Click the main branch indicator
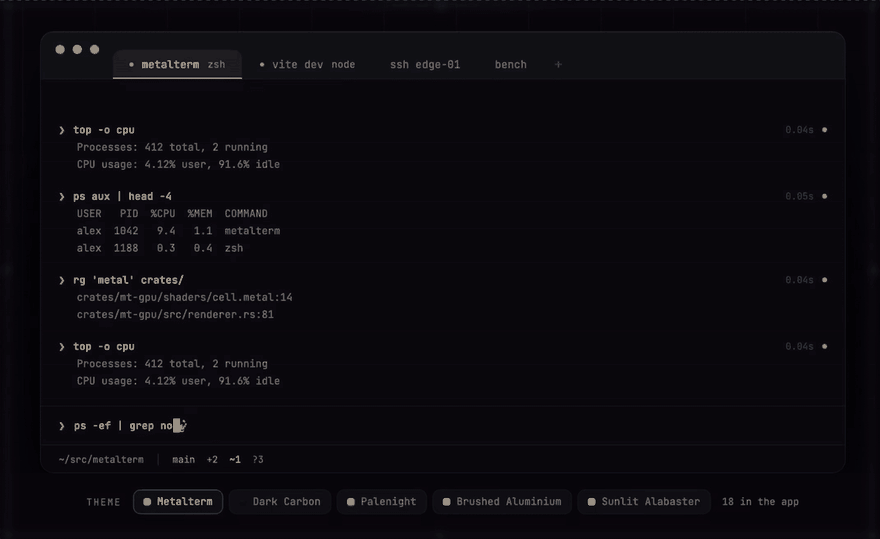This screenshot has width=880, height=539. [x=184, y=460]
